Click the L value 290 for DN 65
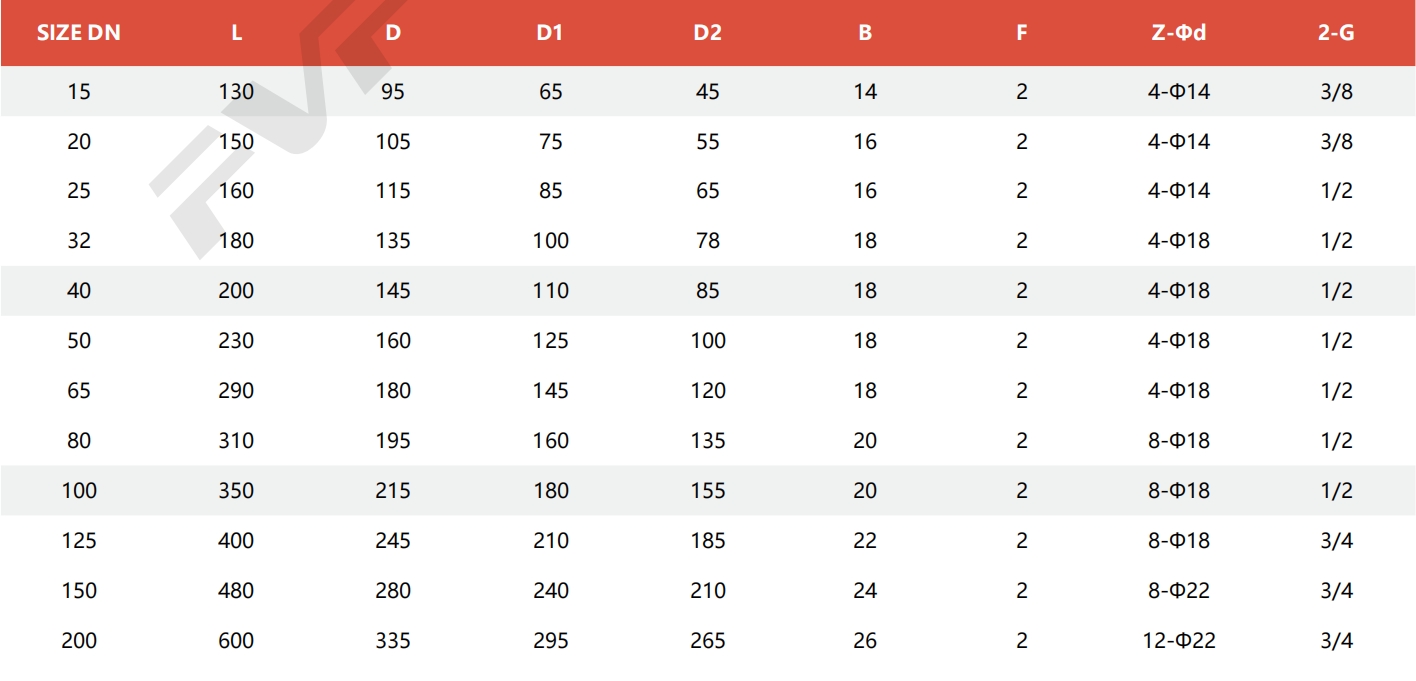This screenshot has width=1416, height=681. (236, 391)
